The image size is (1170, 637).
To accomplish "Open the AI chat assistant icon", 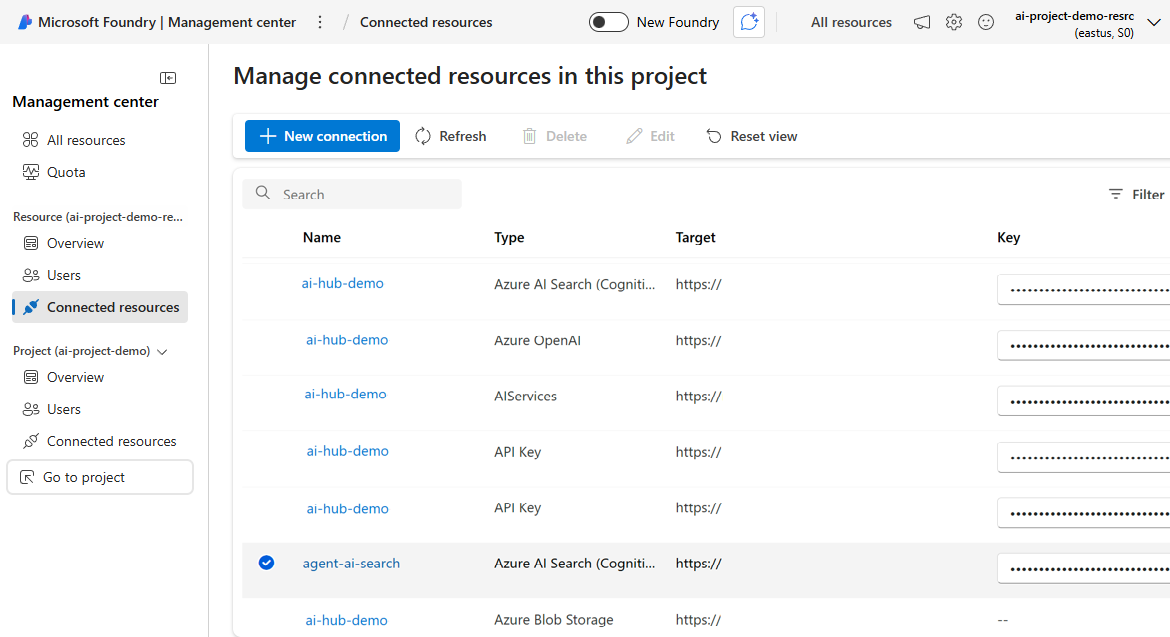I will point(748,22).
